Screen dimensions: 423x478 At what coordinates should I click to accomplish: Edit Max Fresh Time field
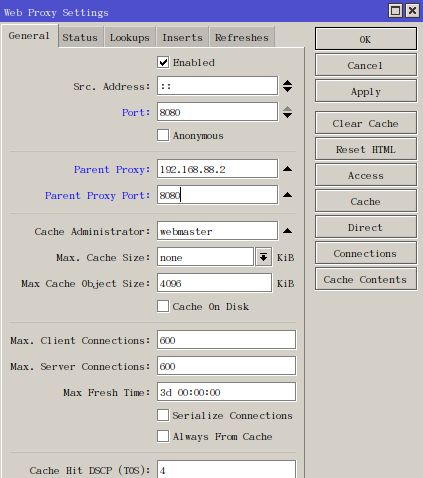click(x=226, y=392)
